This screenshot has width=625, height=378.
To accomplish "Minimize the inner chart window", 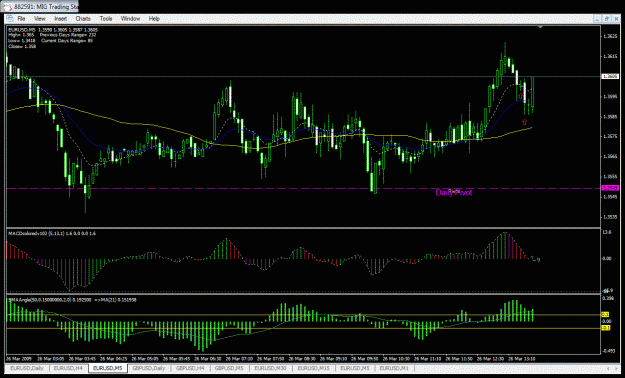I will tap(598, 19).
